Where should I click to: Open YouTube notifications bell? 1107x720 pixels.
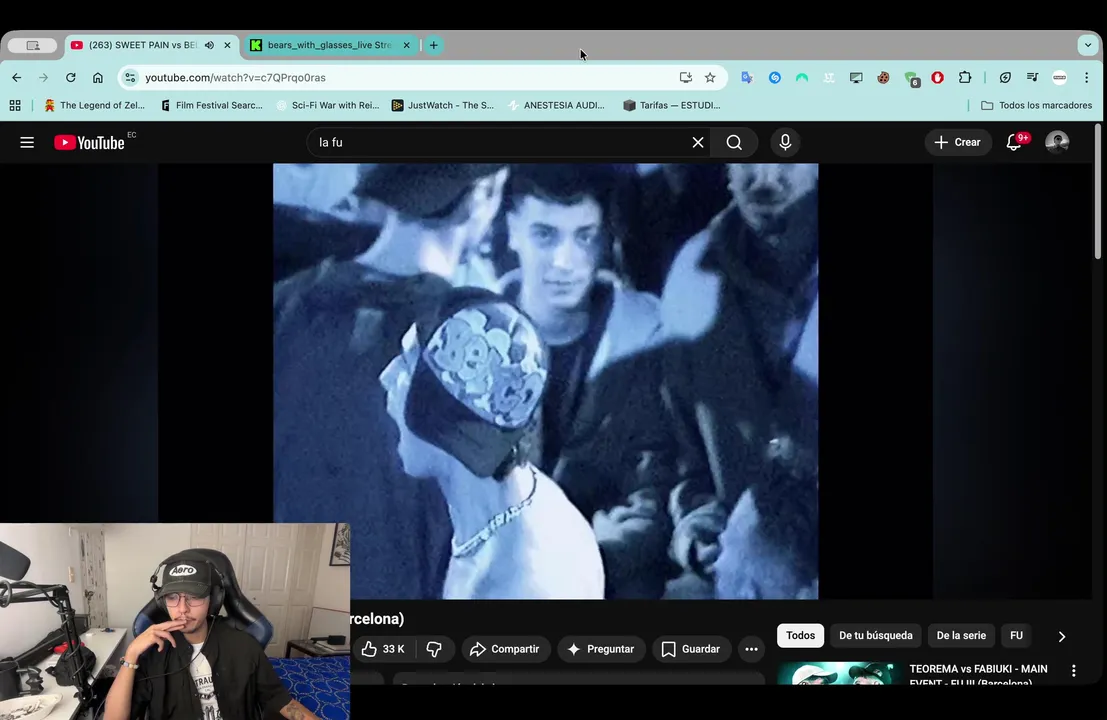[1014, 143]
